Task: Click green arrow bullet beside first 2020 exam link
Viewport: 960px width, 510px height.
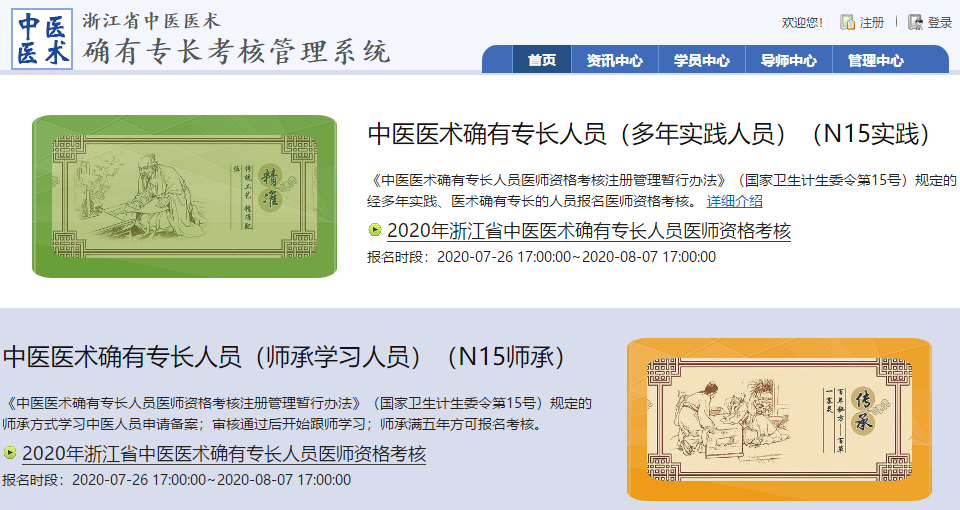Action: [375, 230]
